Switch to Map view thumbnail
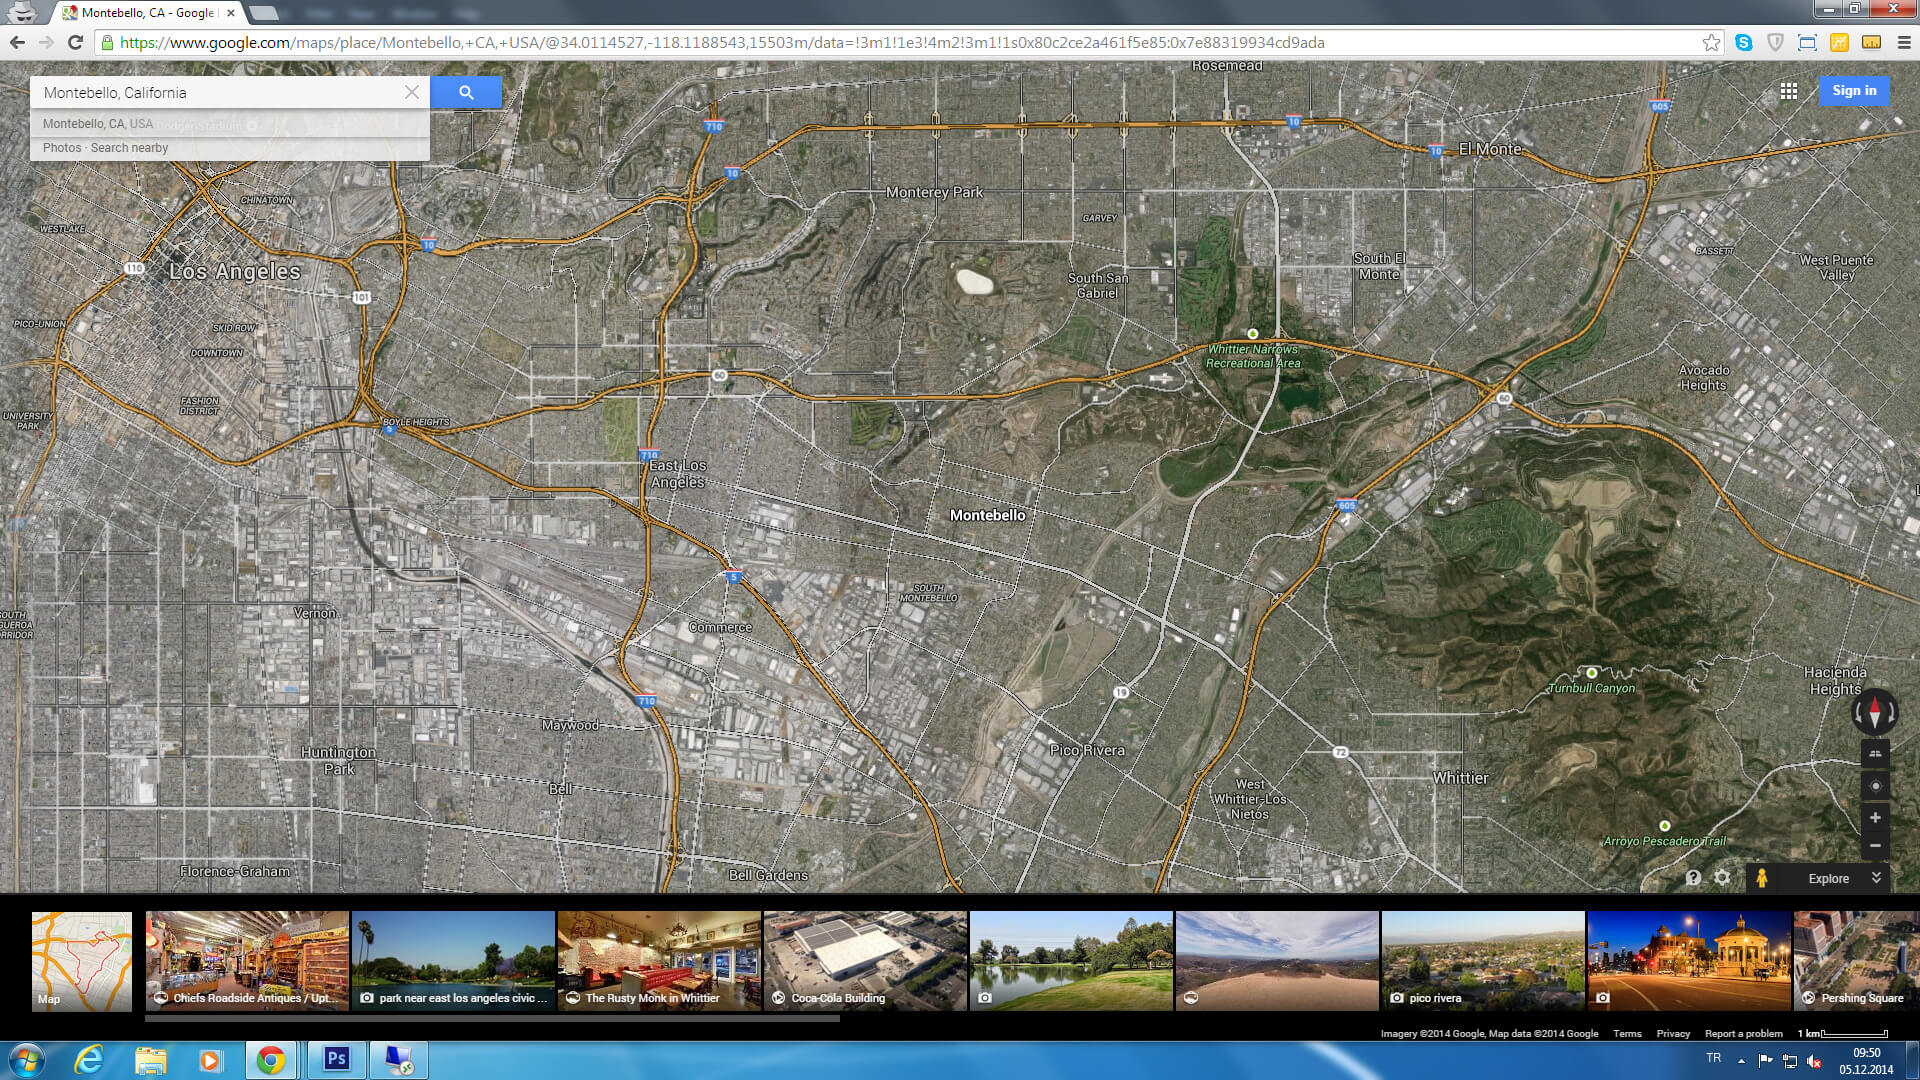This screenshot has height=1080, width=1920. pyautogui.click(x=82, y=961)
